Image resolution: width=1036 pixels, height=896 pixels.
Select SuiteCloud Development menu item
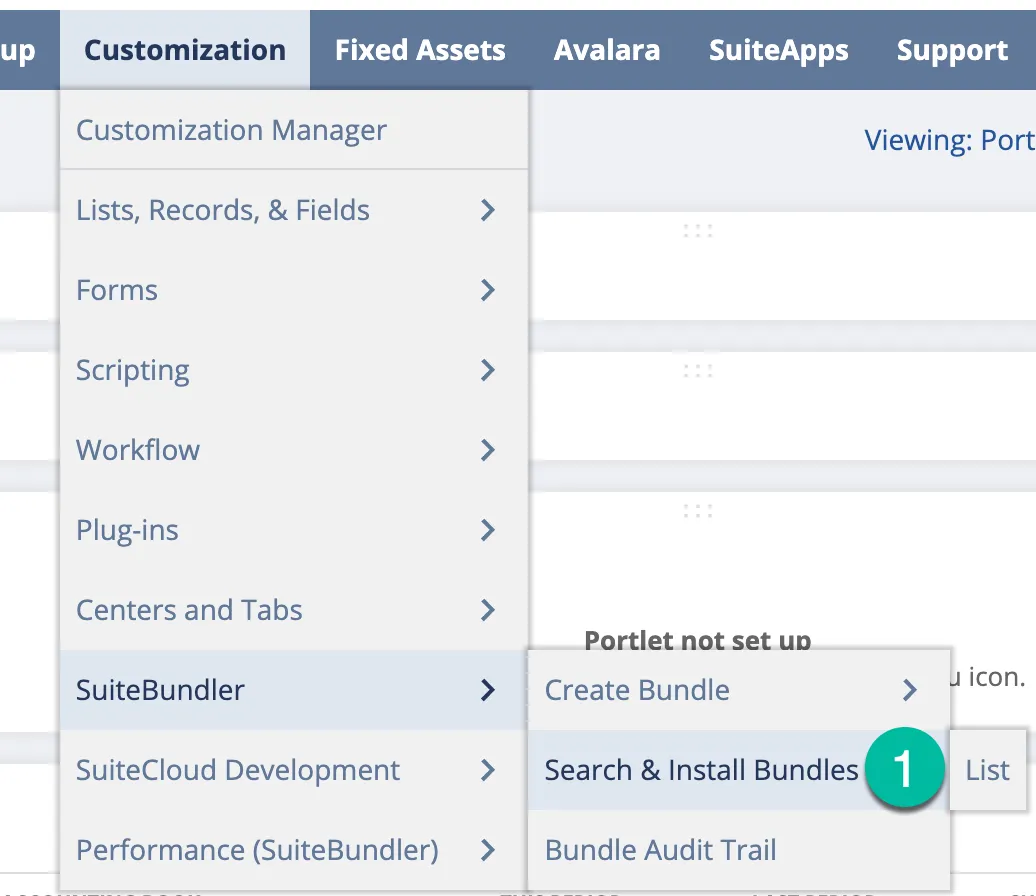(294, 770)
